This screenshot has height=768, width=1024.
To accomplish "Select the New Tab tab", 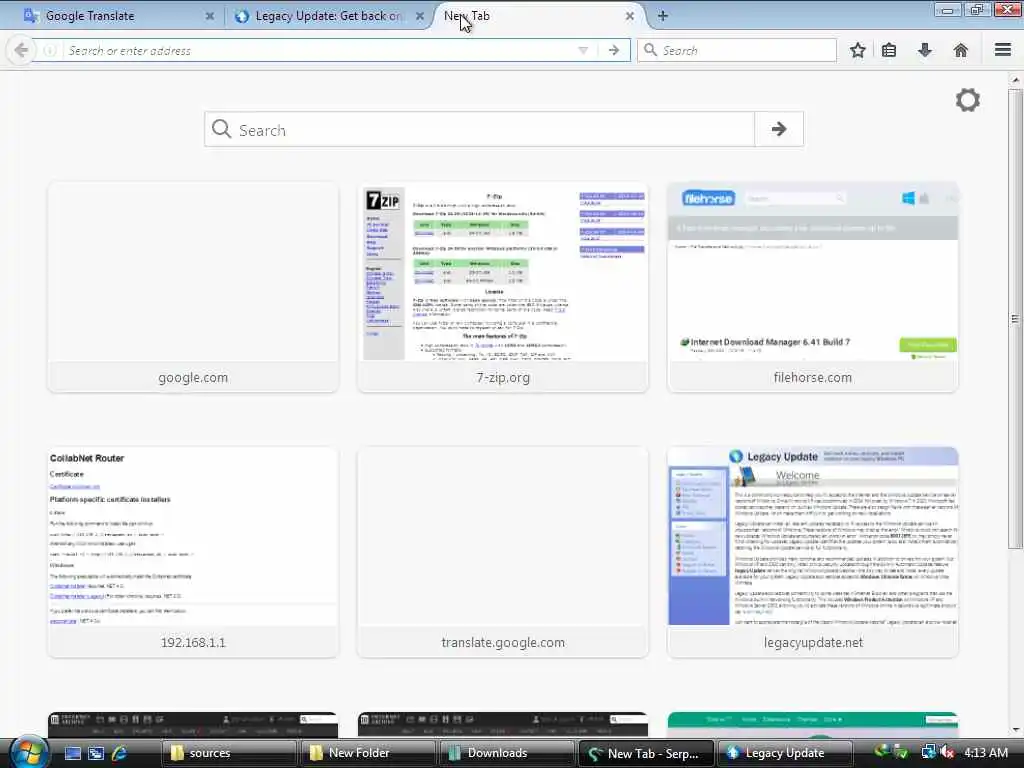I will [536, 16].
